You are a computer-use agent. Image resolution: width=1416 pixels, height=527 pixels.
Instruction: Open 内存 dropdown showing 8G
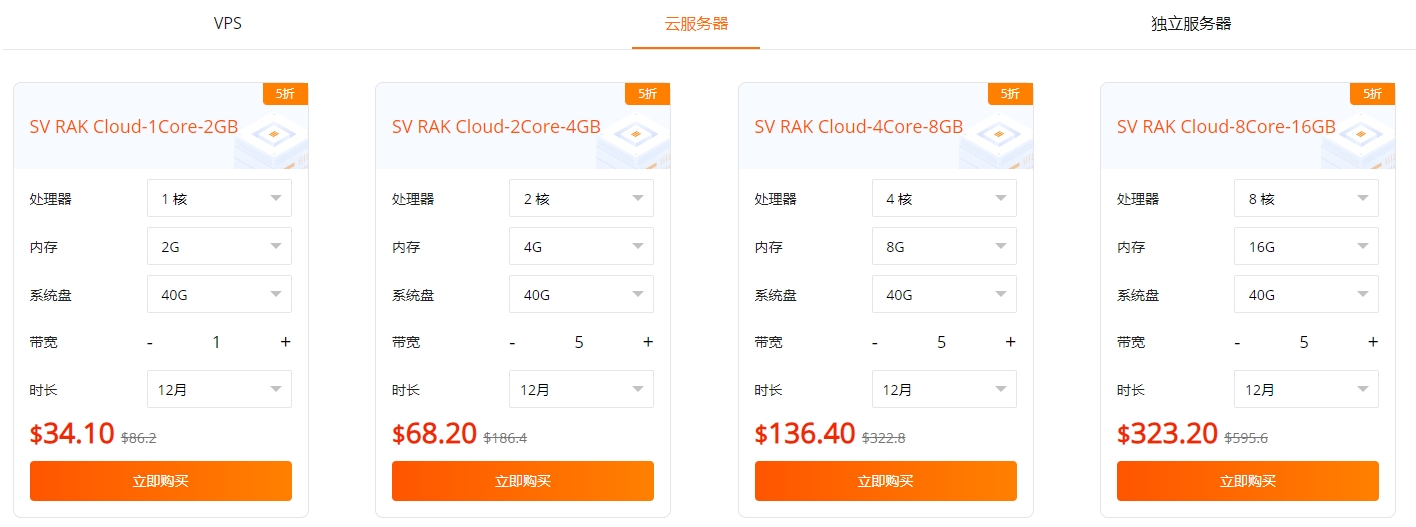pyautogui.click(x=944, y=246)
